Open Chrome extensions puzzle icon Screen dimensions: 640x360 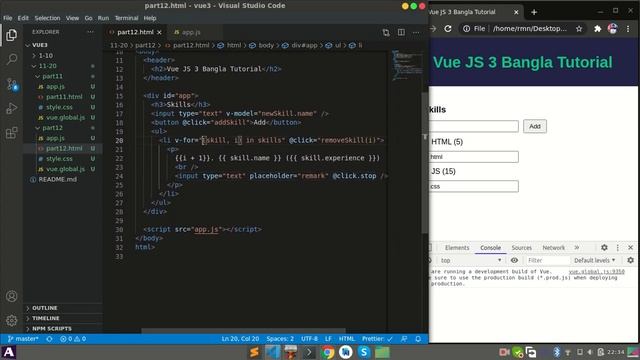pos(598,29)
